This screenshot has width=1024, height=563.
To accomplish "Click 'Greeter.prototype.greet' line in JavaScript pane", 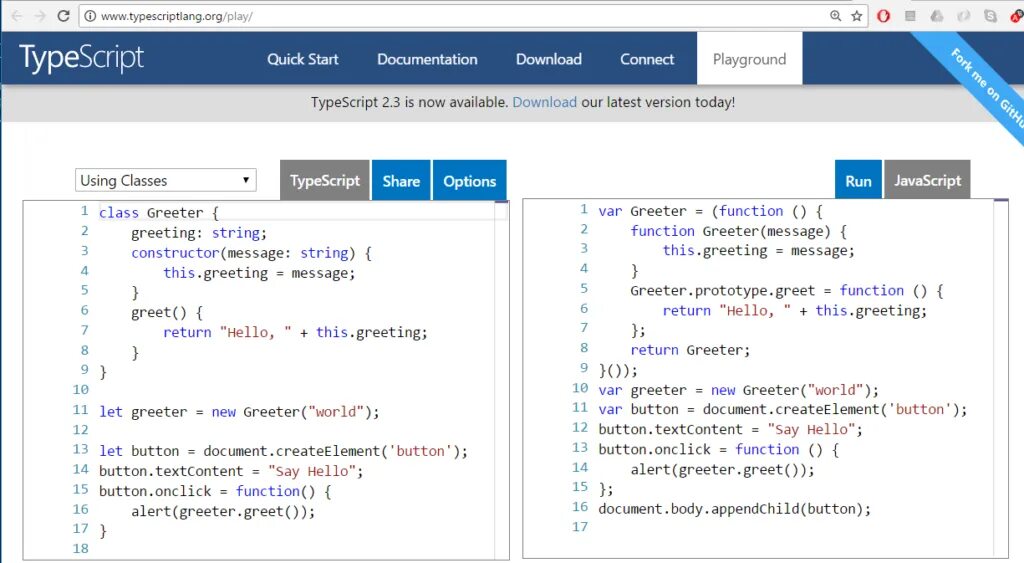I will [787, 291].
